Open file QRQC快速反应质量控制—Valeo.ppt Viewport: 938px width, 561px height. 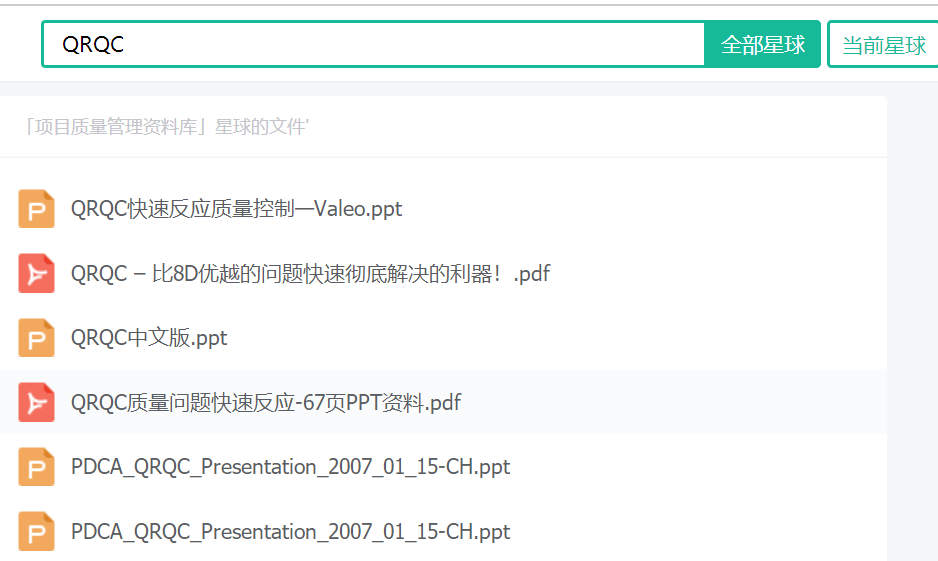(x=236, y=209)
